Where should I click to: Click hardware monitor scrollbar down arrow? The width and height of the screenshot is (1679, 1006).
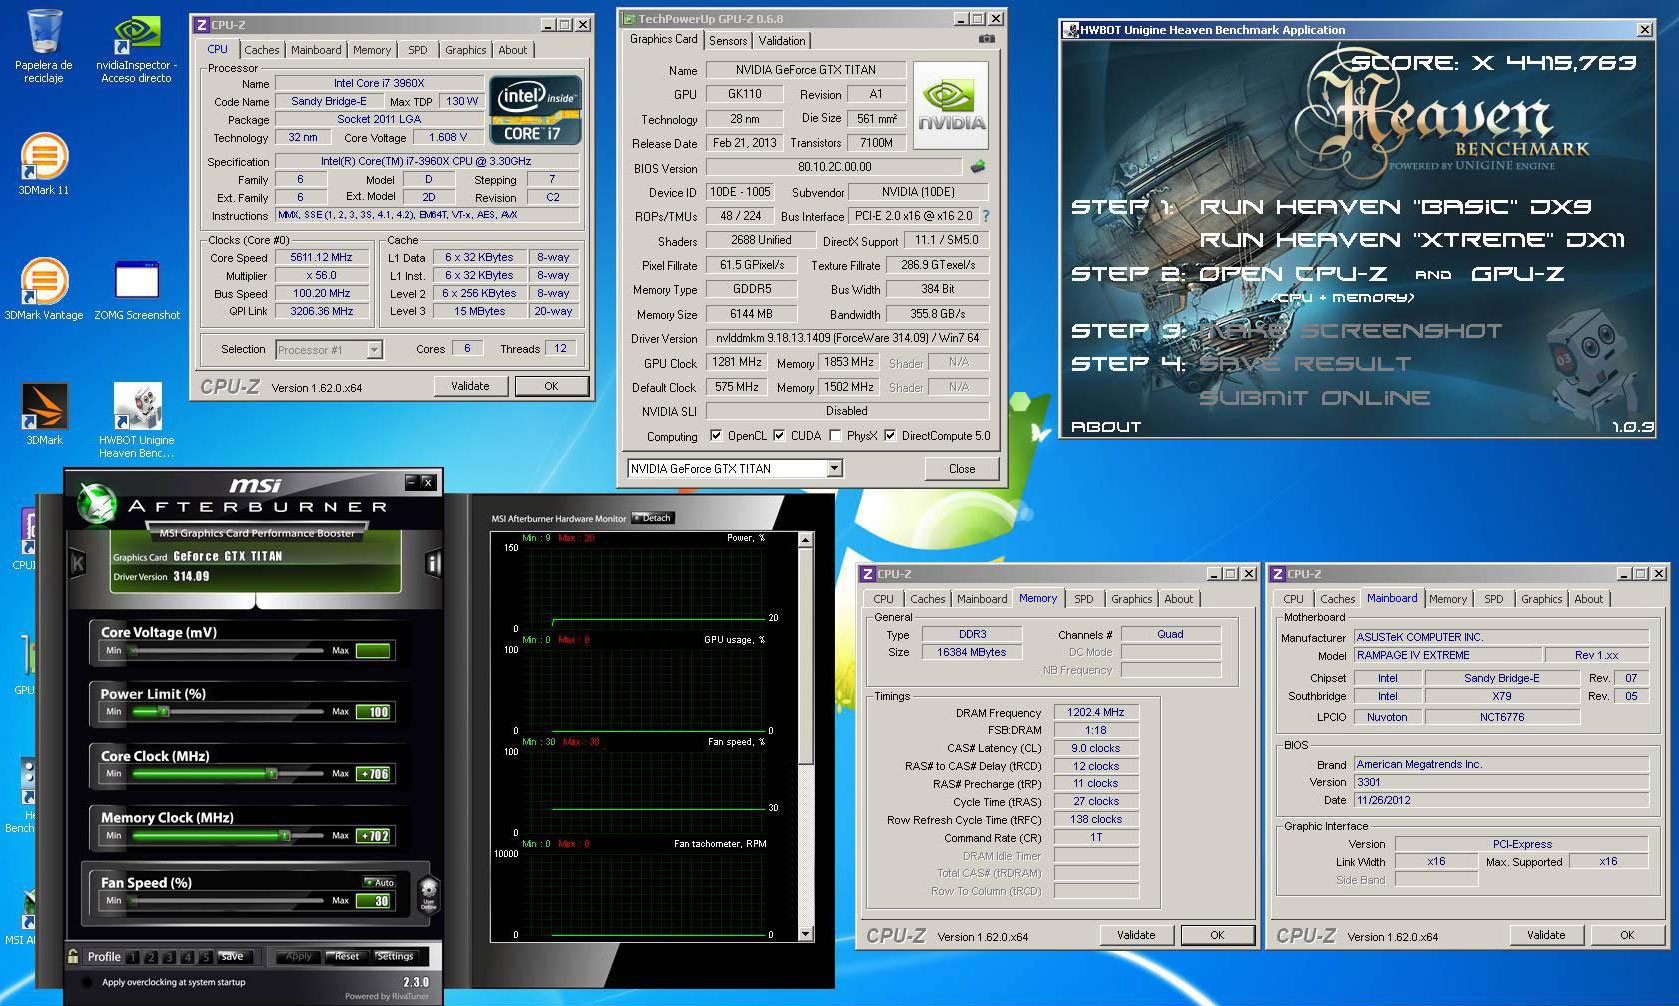805,935
